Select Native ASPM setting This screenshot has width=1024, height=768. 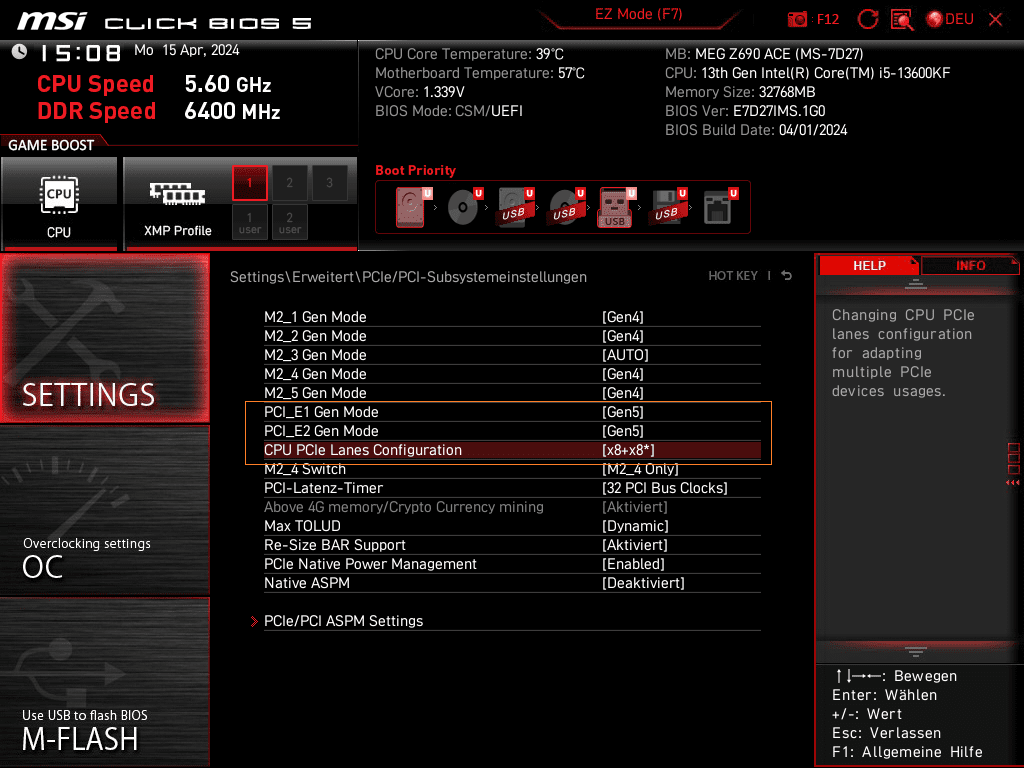[512, 583]
